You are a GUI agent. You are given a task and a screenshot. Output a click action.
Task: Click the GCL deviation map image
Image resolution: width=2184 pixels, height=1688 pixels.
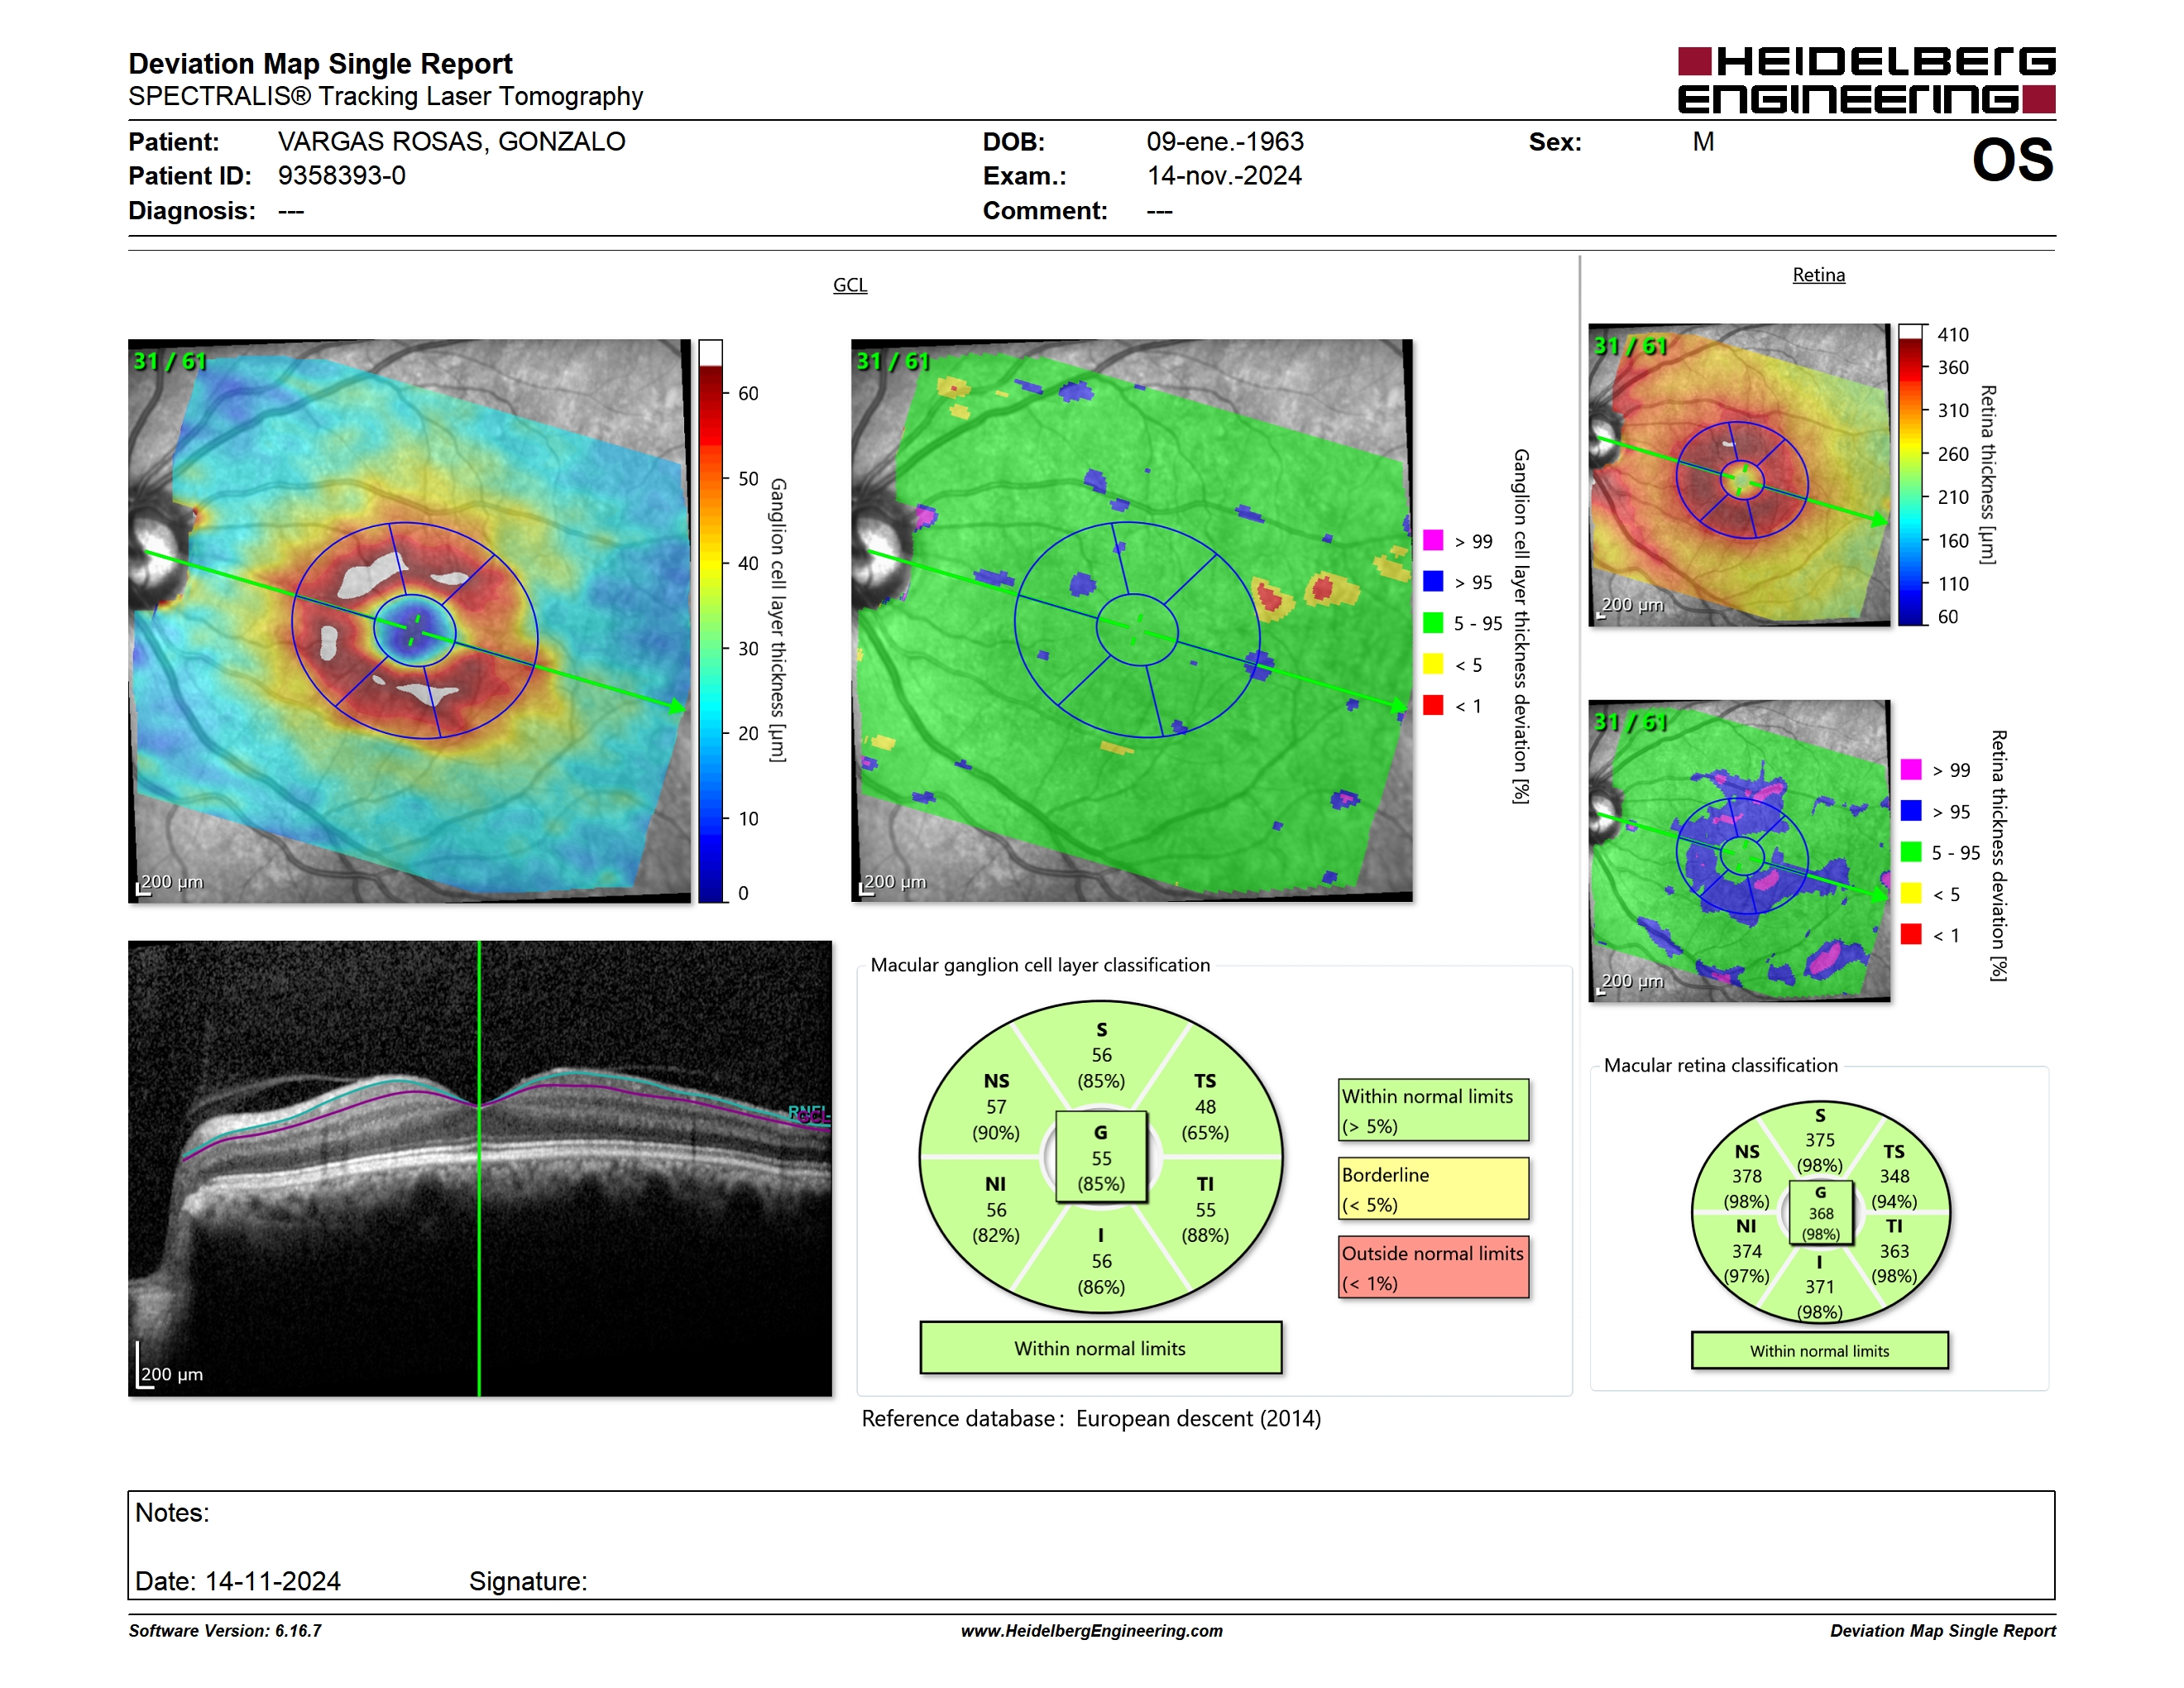coord(1132,621)
